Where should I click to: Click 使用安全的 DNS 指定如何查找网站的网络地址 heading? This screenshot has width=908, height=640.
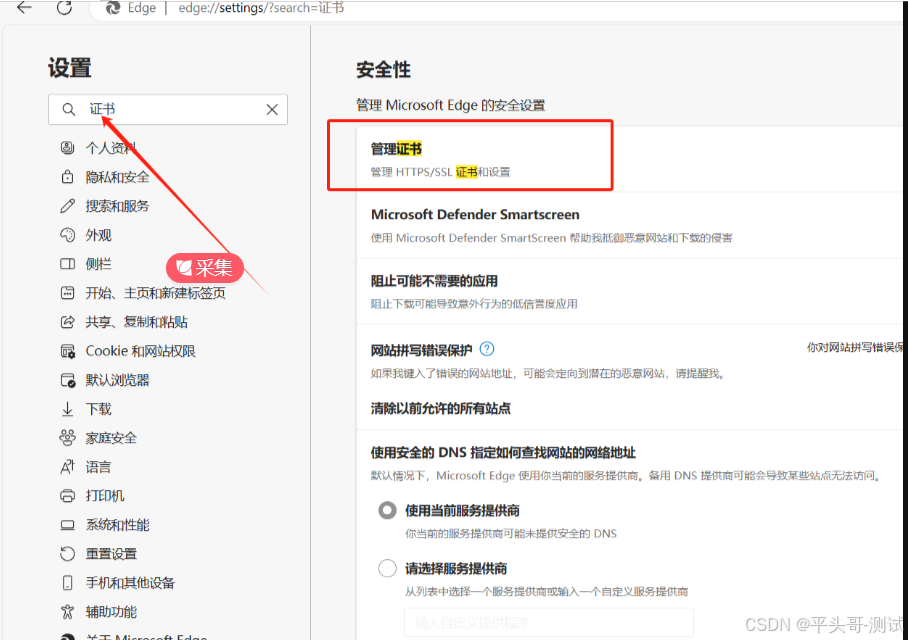click(503, 452)
